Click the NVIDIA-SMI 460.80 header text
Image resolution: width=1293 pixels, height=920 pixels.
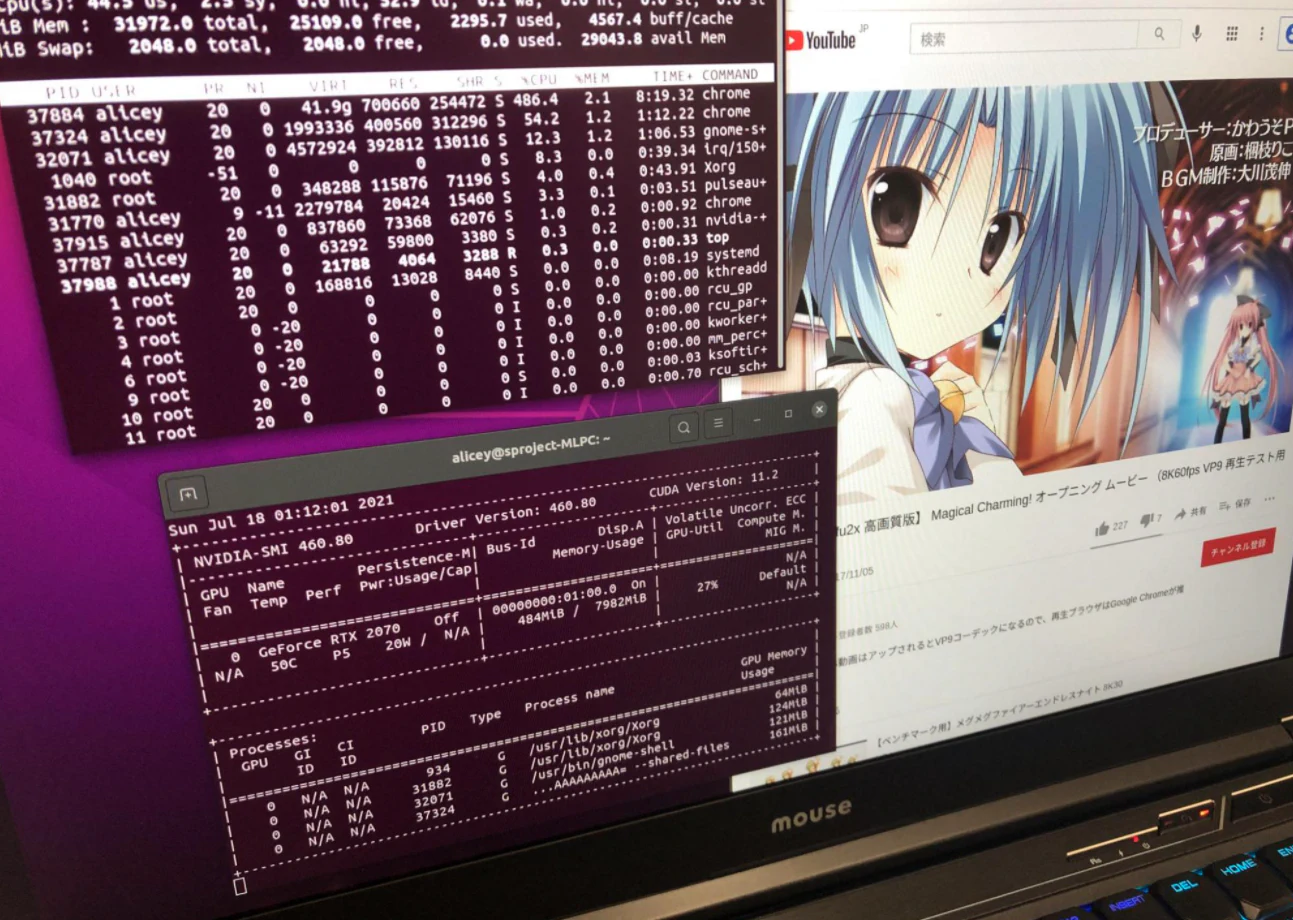(x=272, y=549)
